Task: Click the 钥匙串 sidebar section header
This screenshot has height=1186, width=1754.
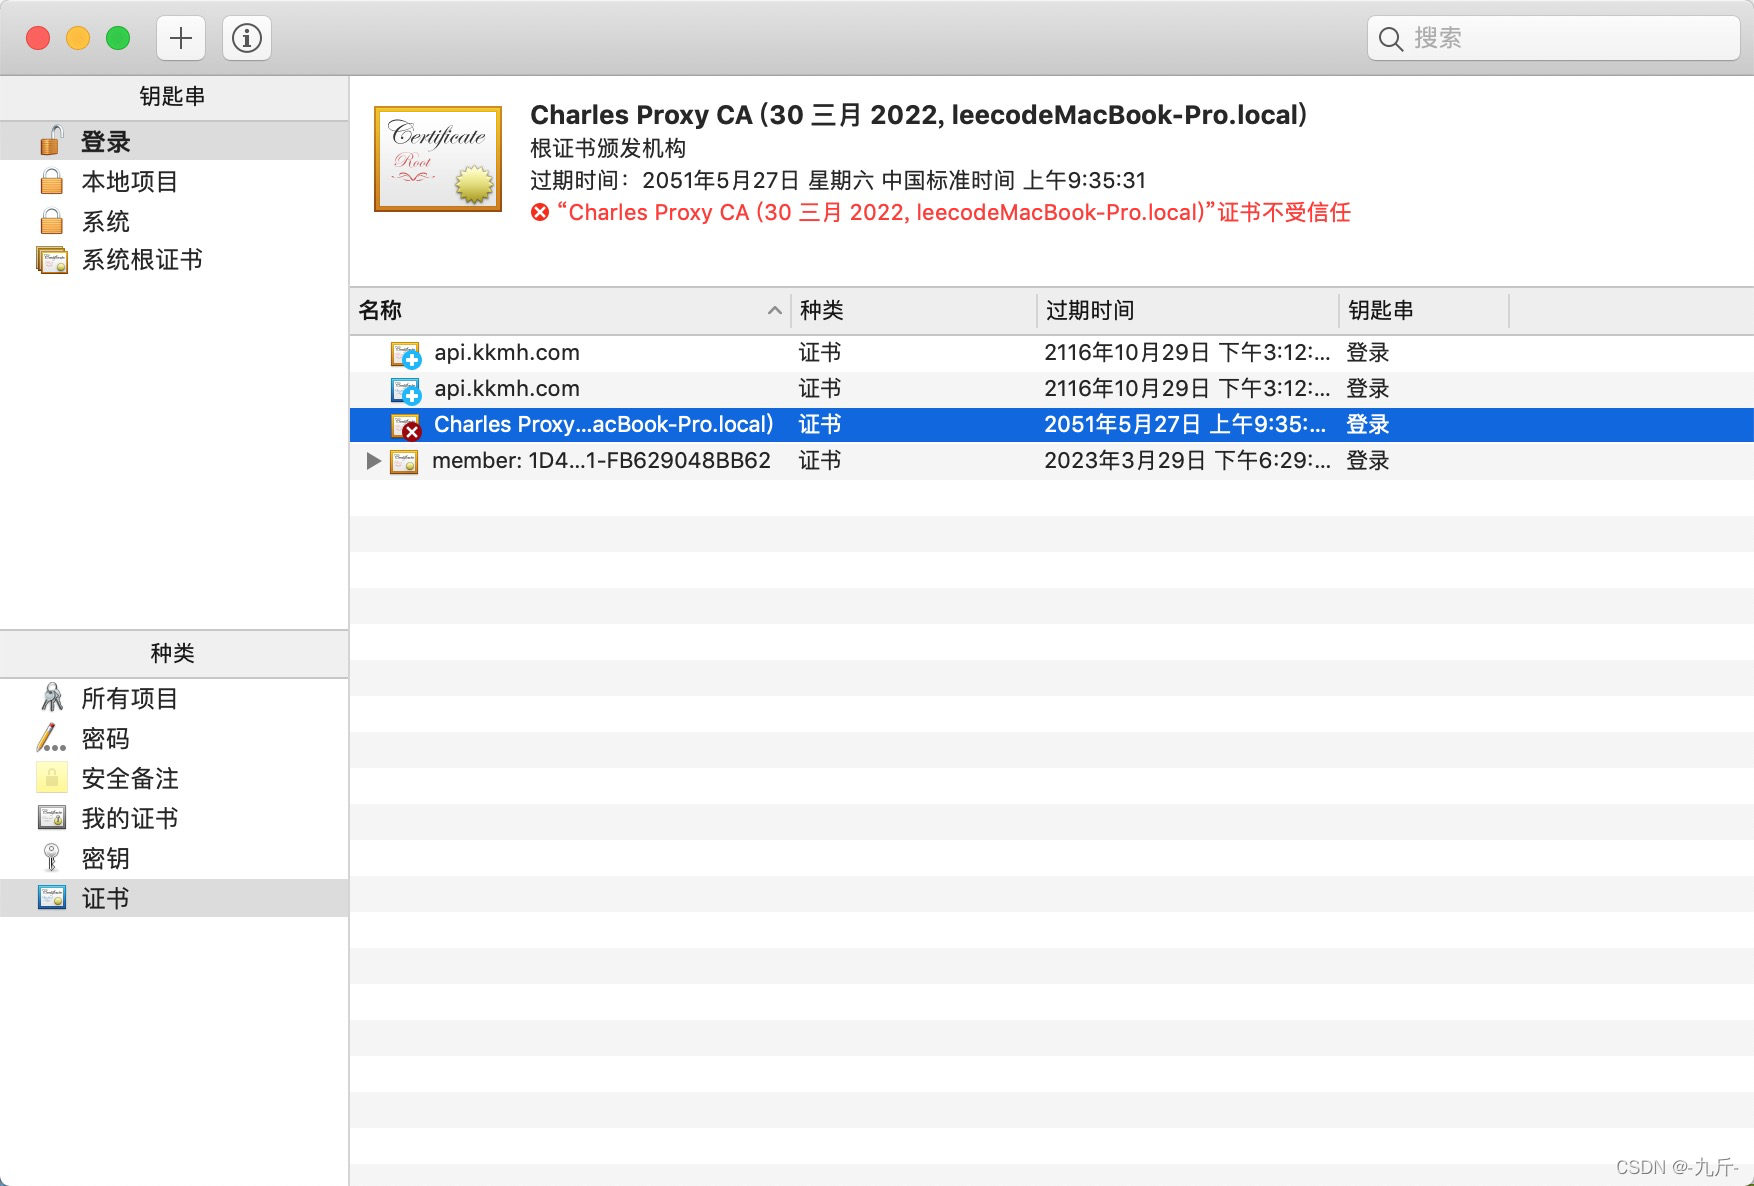Action: click(172, 96)
